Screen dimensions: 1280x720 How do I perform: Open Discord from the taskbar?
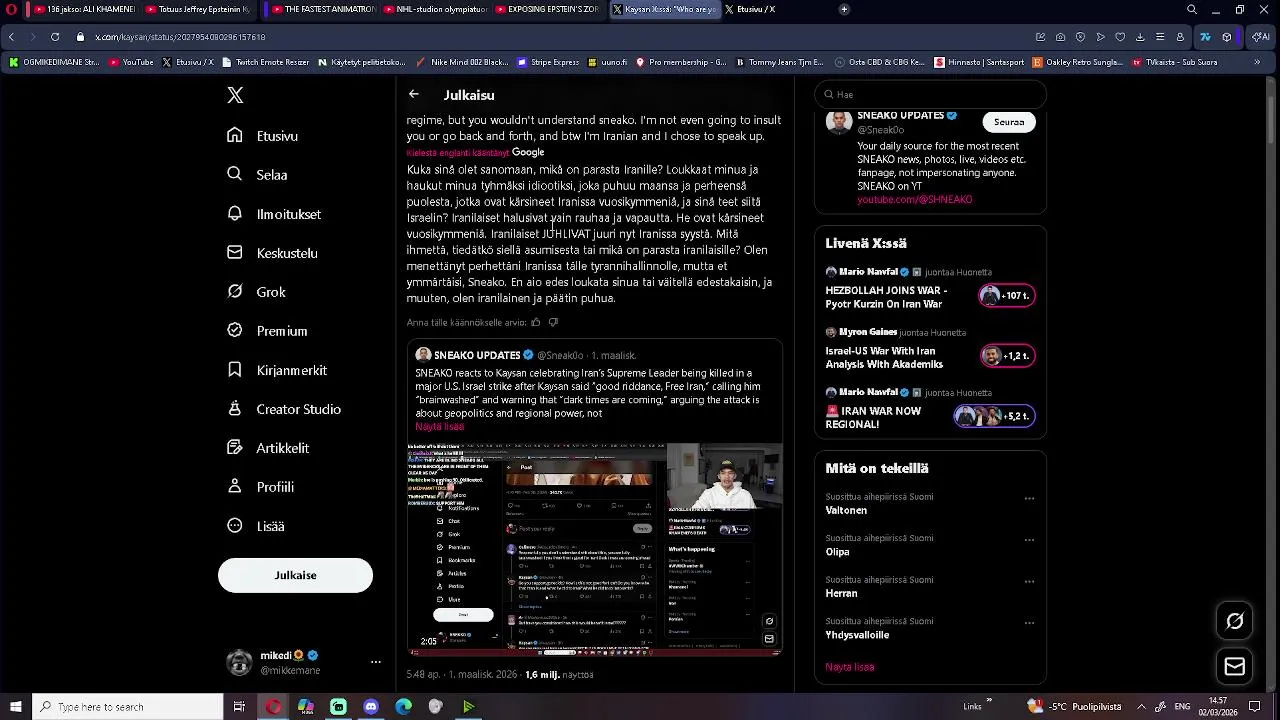(371, 707)
